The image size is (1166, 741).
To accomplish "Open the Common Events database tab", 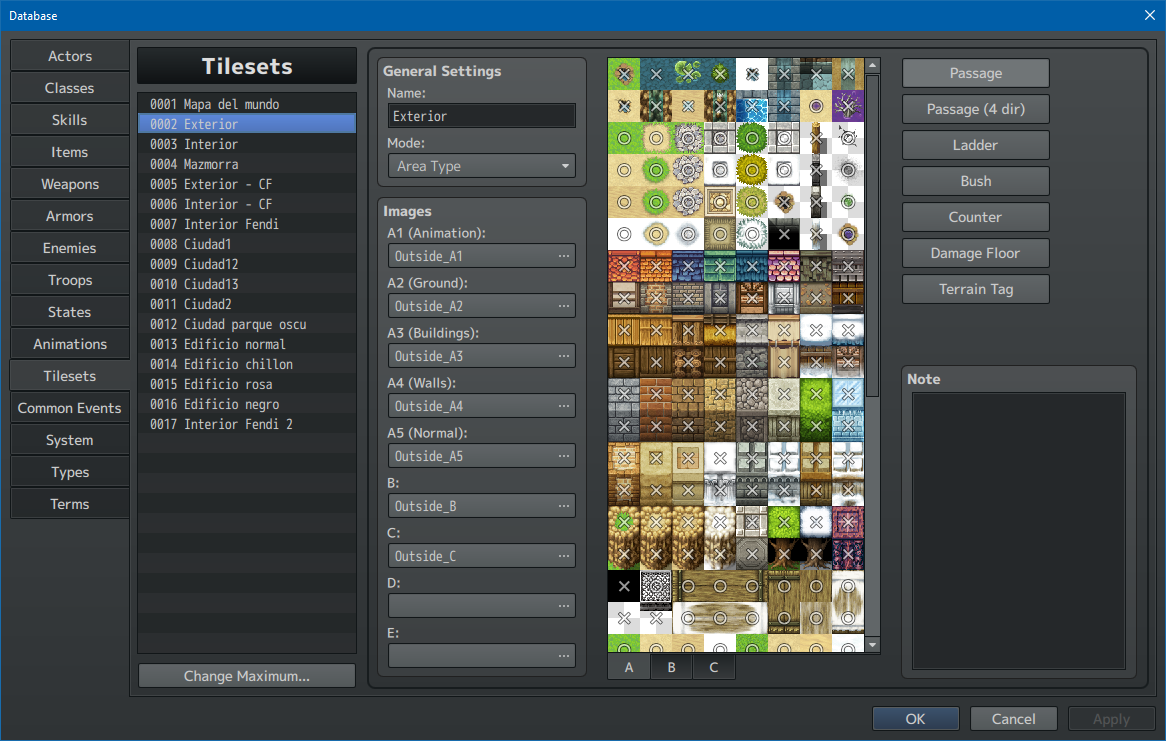I will pyautogui.click(x=70, y=408).
